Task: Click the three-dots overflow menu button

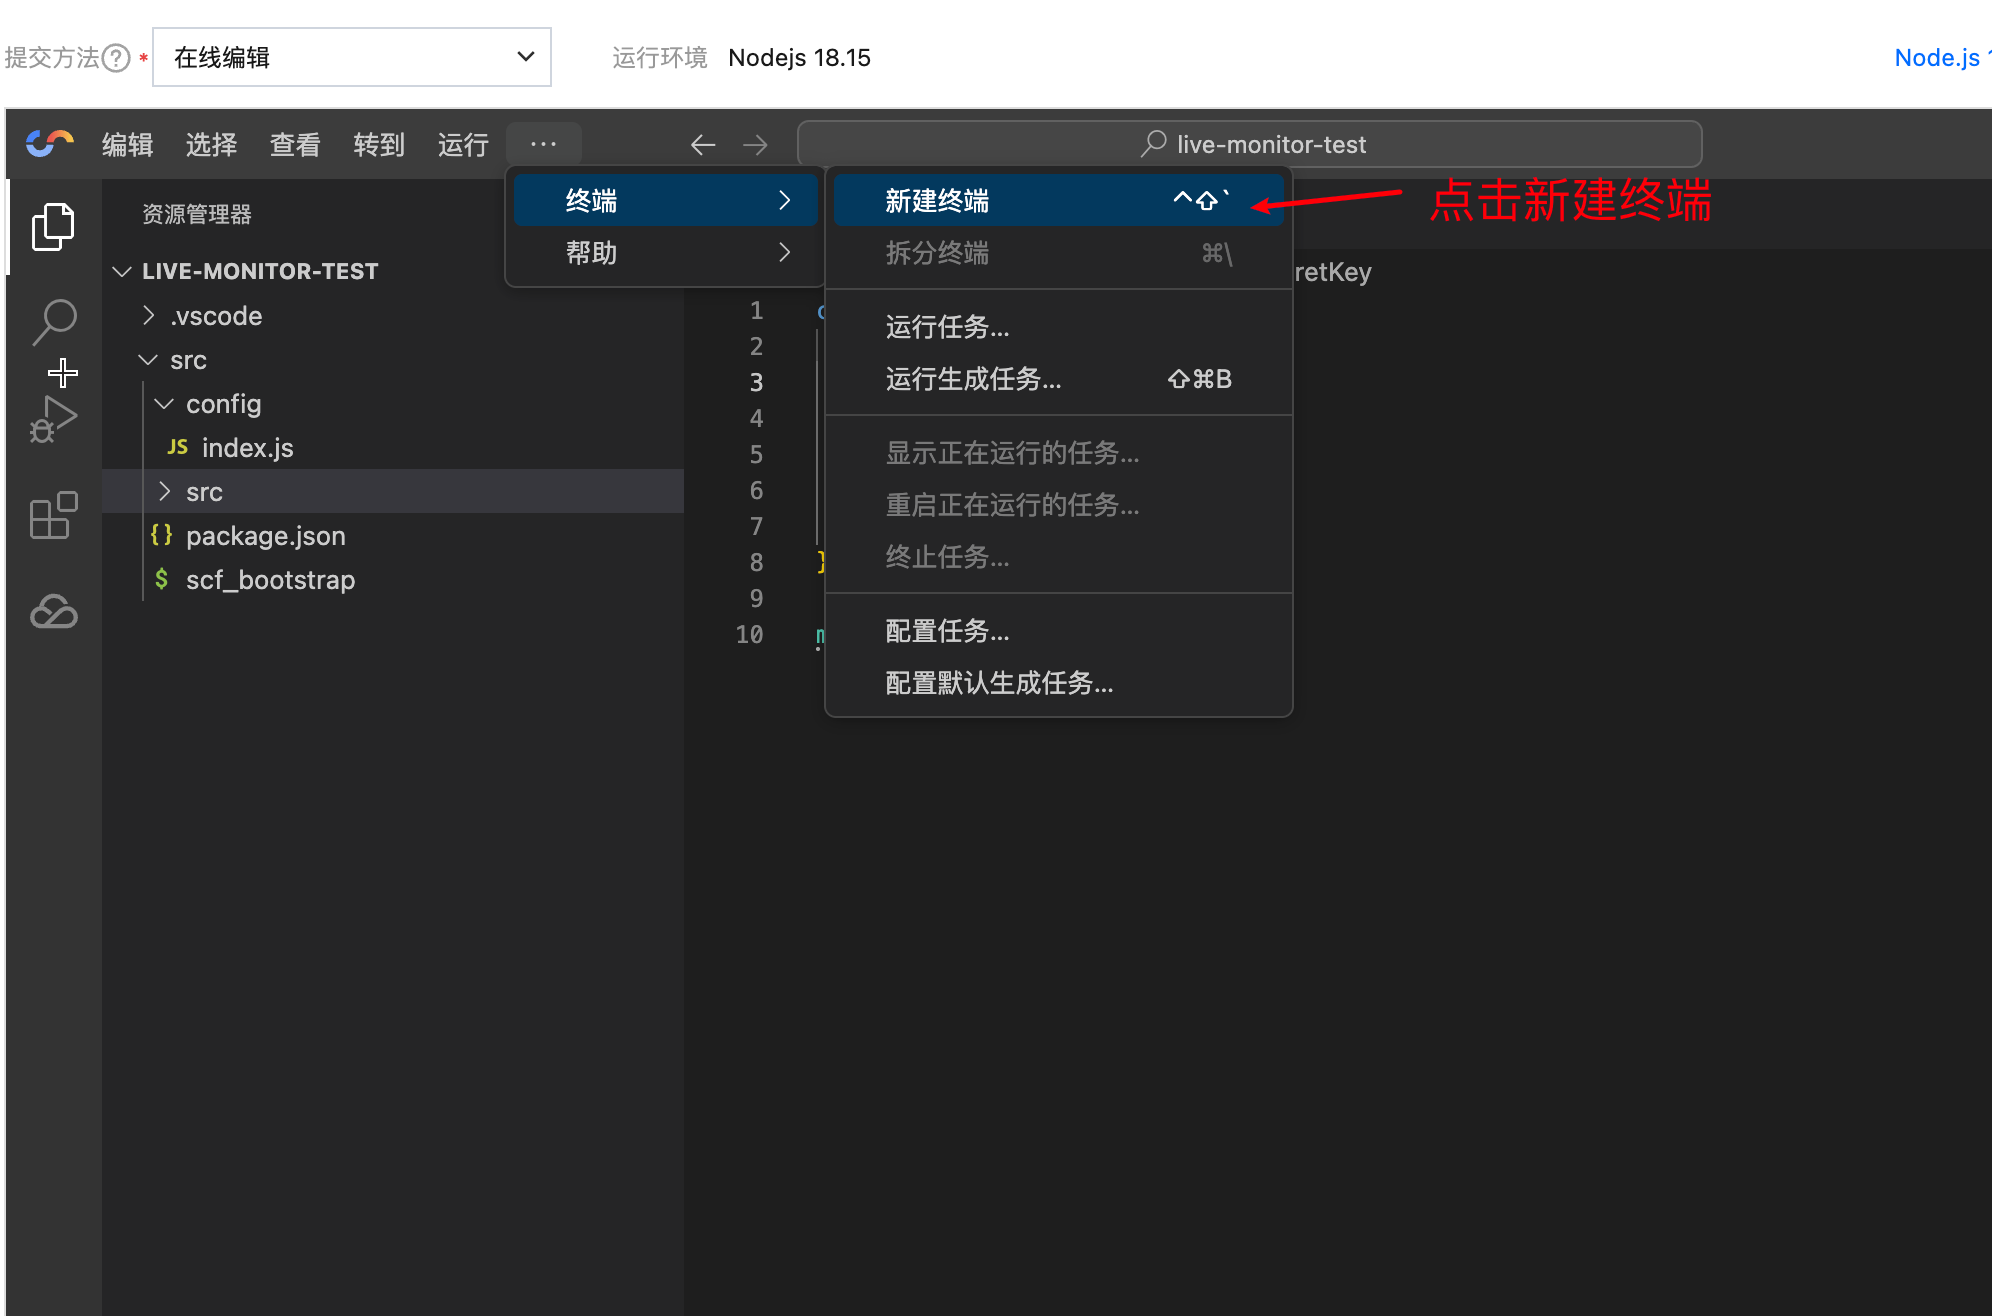Action: (543, 144)
